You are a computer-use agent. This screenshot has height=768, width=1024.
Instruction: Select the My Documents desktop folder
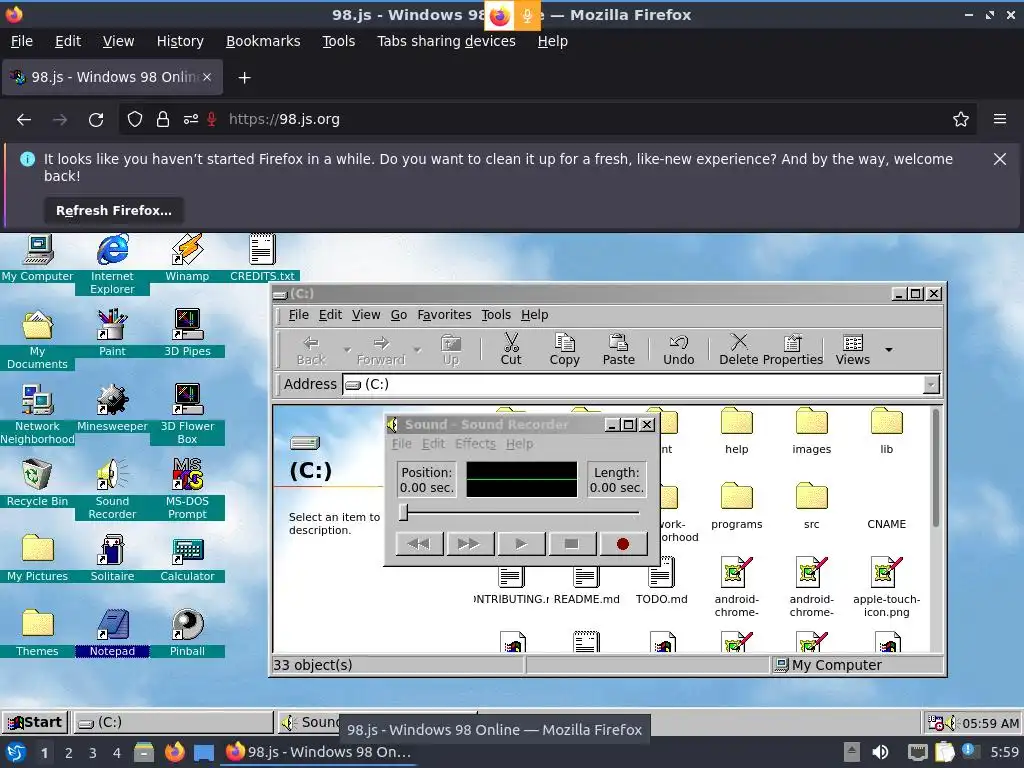coord(37,339)
